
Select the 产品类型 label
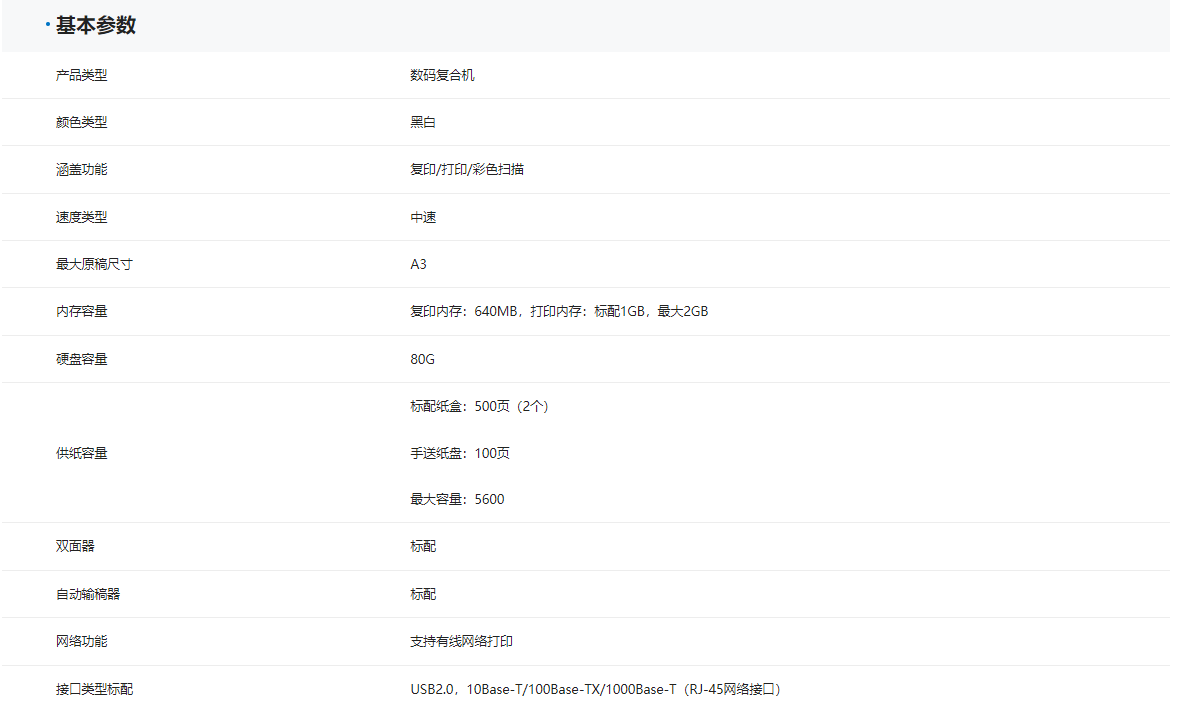81,75
